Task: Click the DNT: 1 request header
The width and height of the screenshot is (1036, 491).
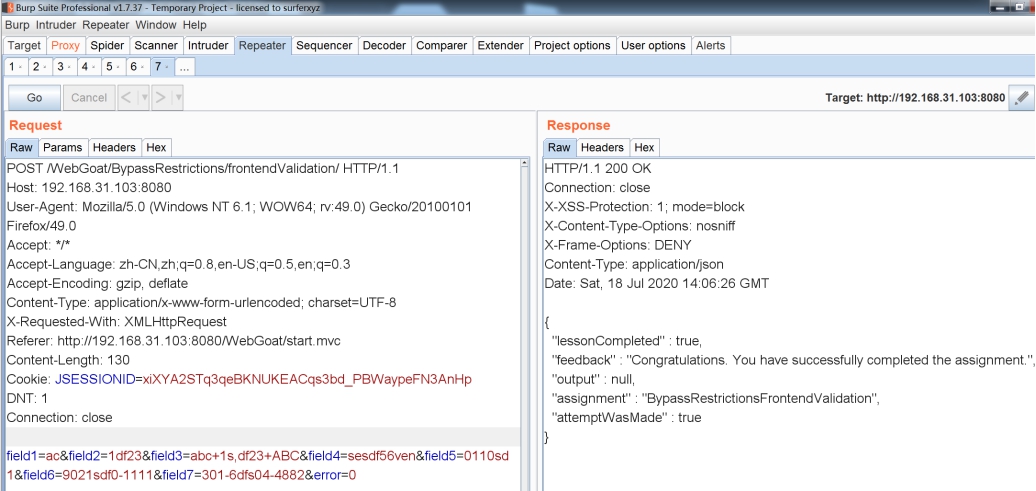Action: tap(27, 398)
